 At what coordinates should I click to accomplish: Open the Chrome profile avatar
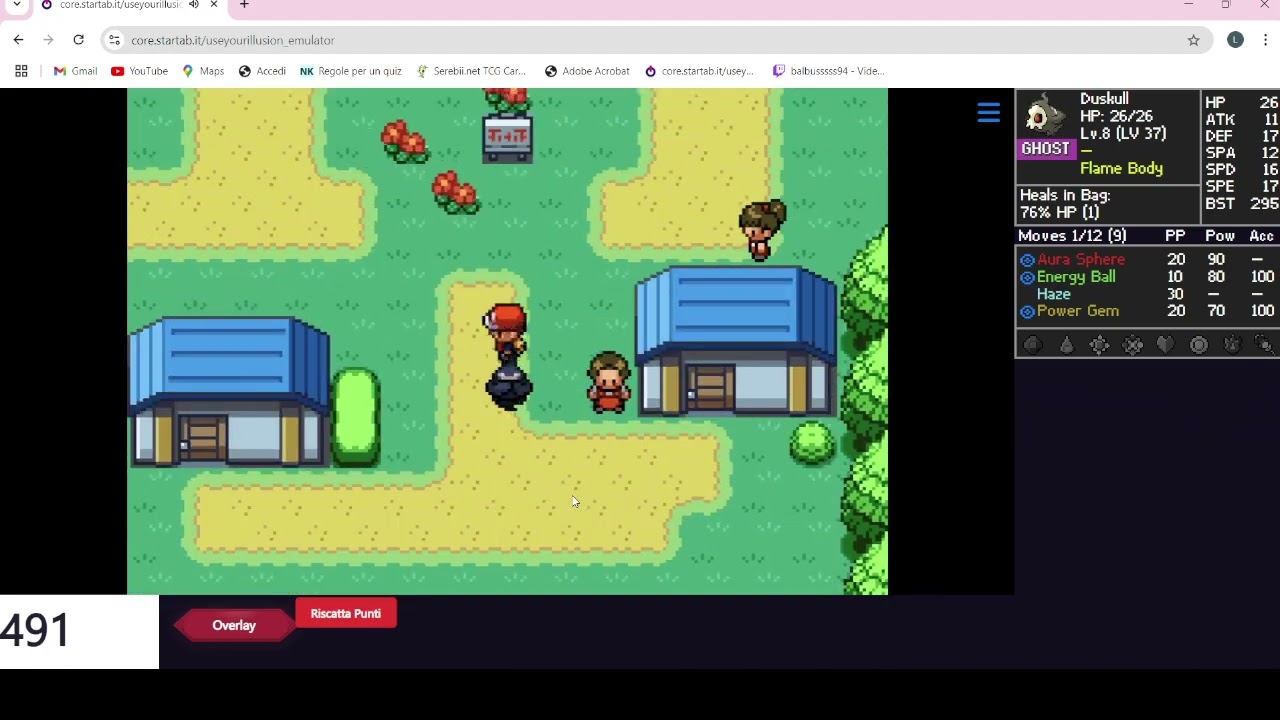1235,40
